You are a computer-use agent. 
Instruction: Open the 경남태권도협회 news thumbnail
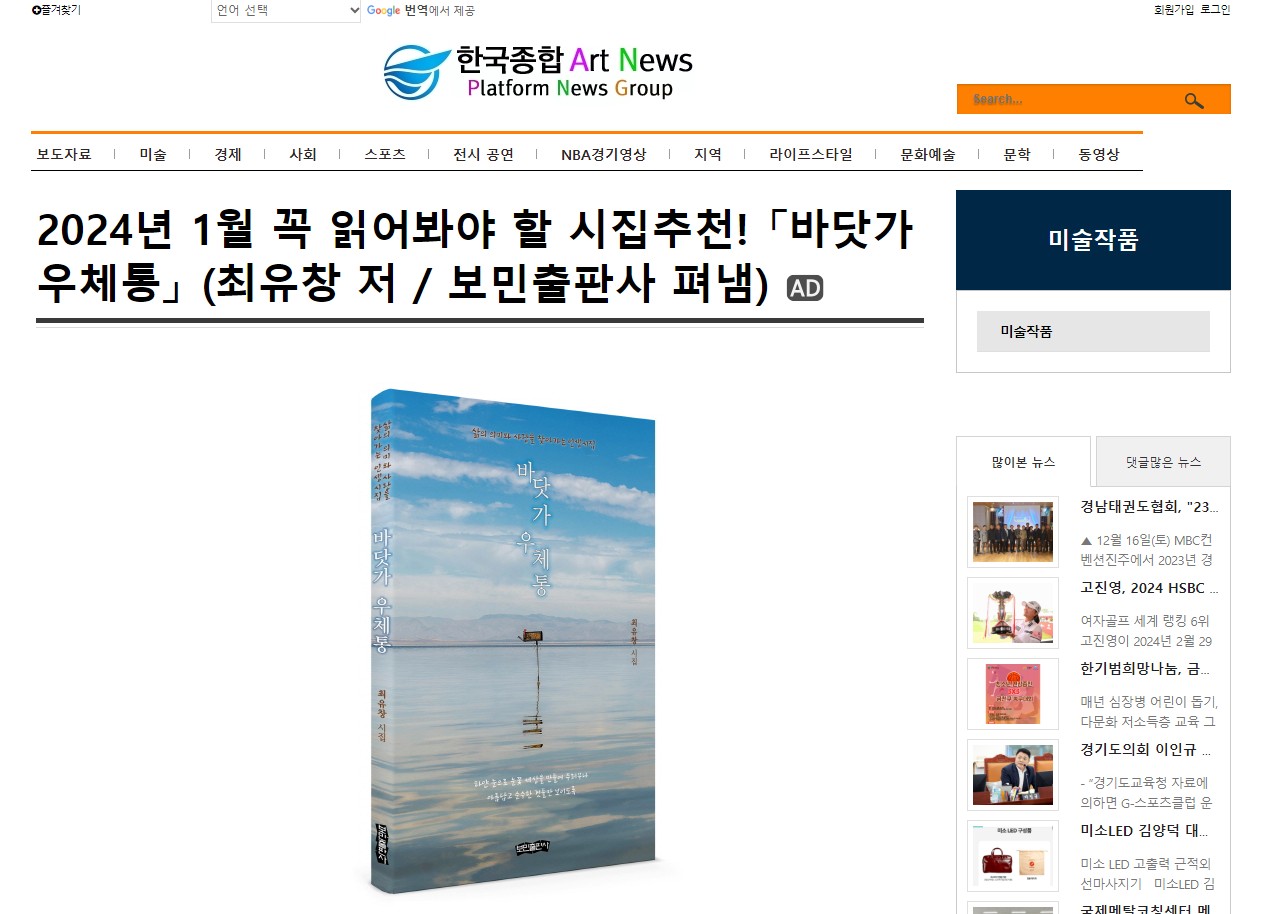tap(1013, 532)
